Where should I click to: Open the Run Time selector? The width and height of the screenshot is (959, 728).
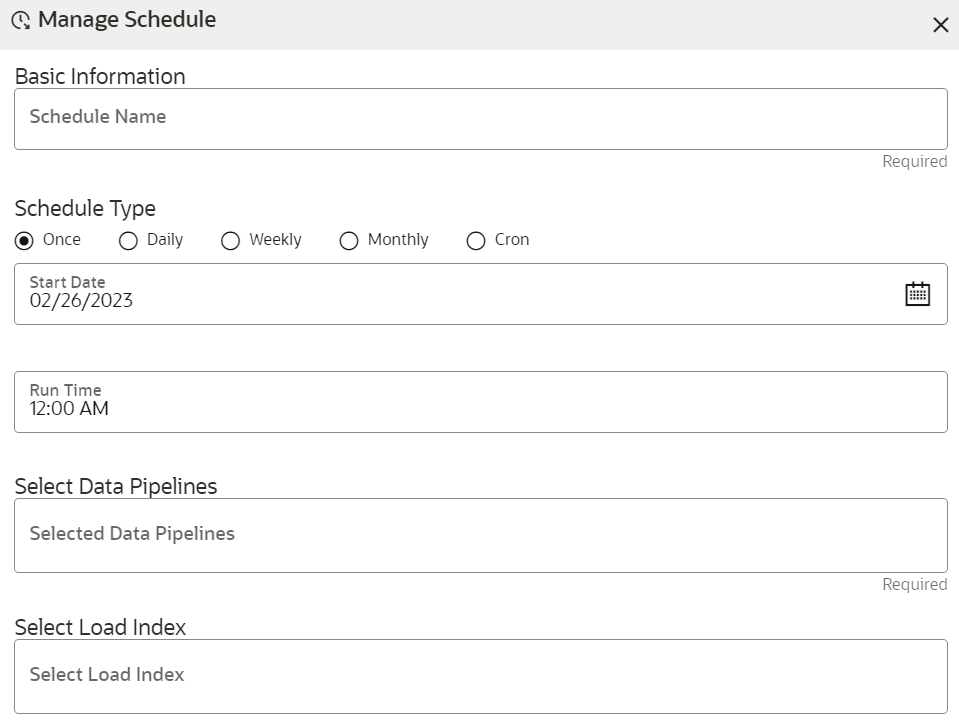pyautogui.click(x=480, y=401)
